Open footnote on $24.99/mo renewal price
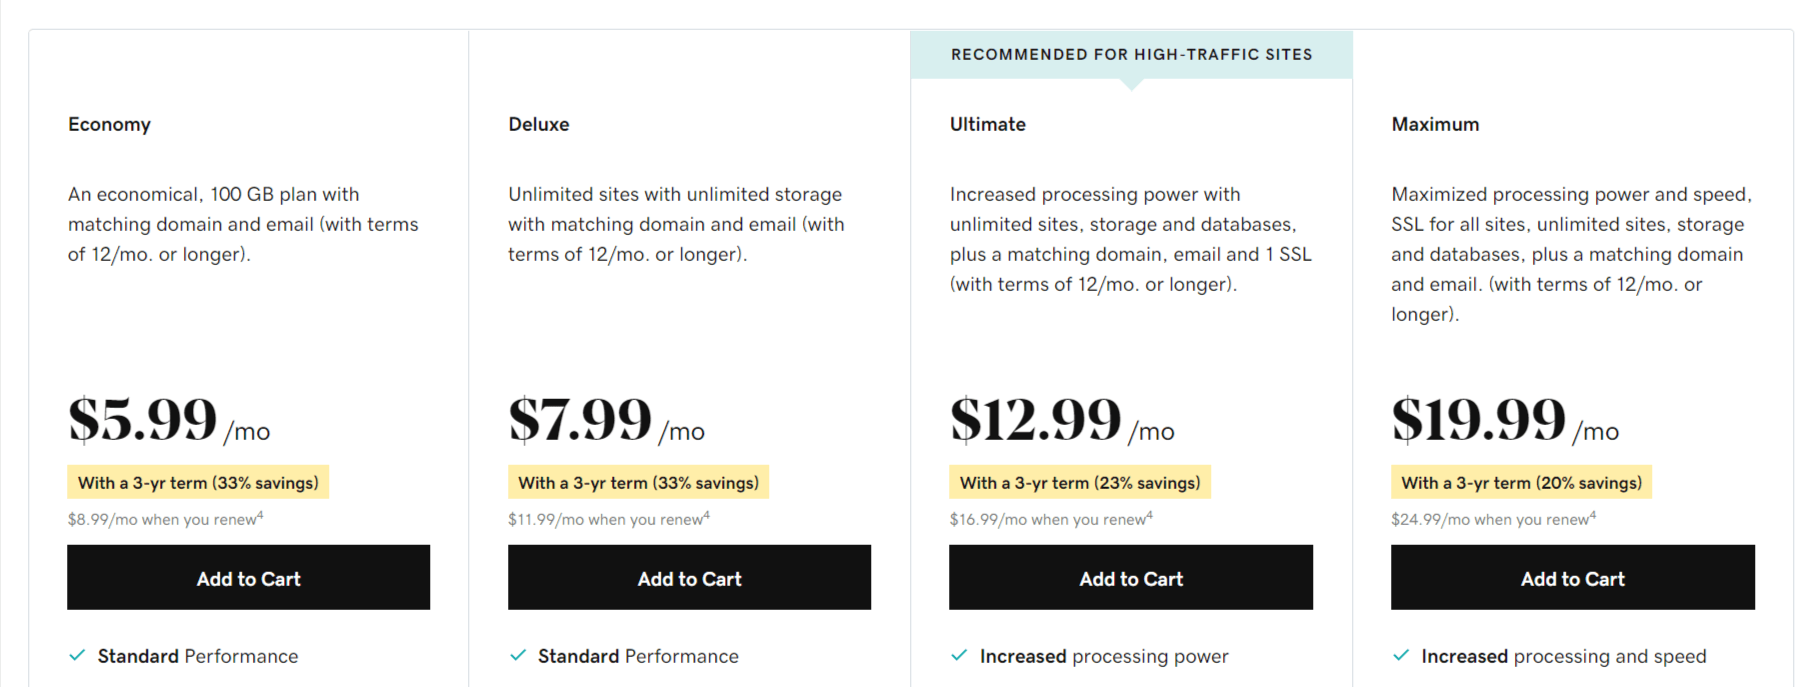 (x=1593, y=515)
